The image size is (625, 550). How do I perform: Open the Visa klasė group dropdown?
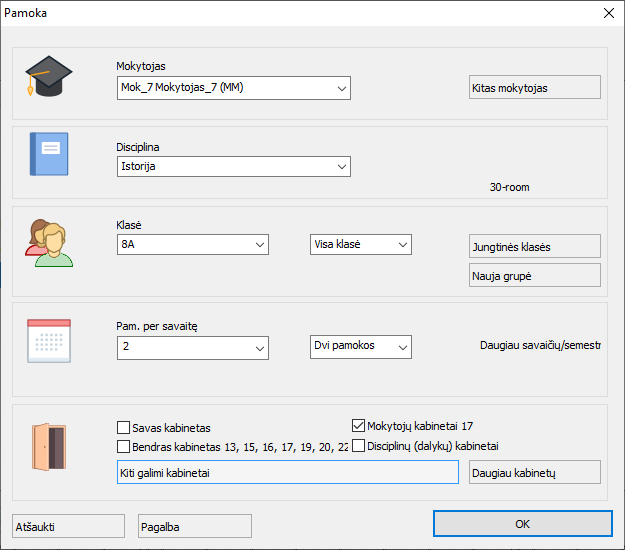click(361, 244)
